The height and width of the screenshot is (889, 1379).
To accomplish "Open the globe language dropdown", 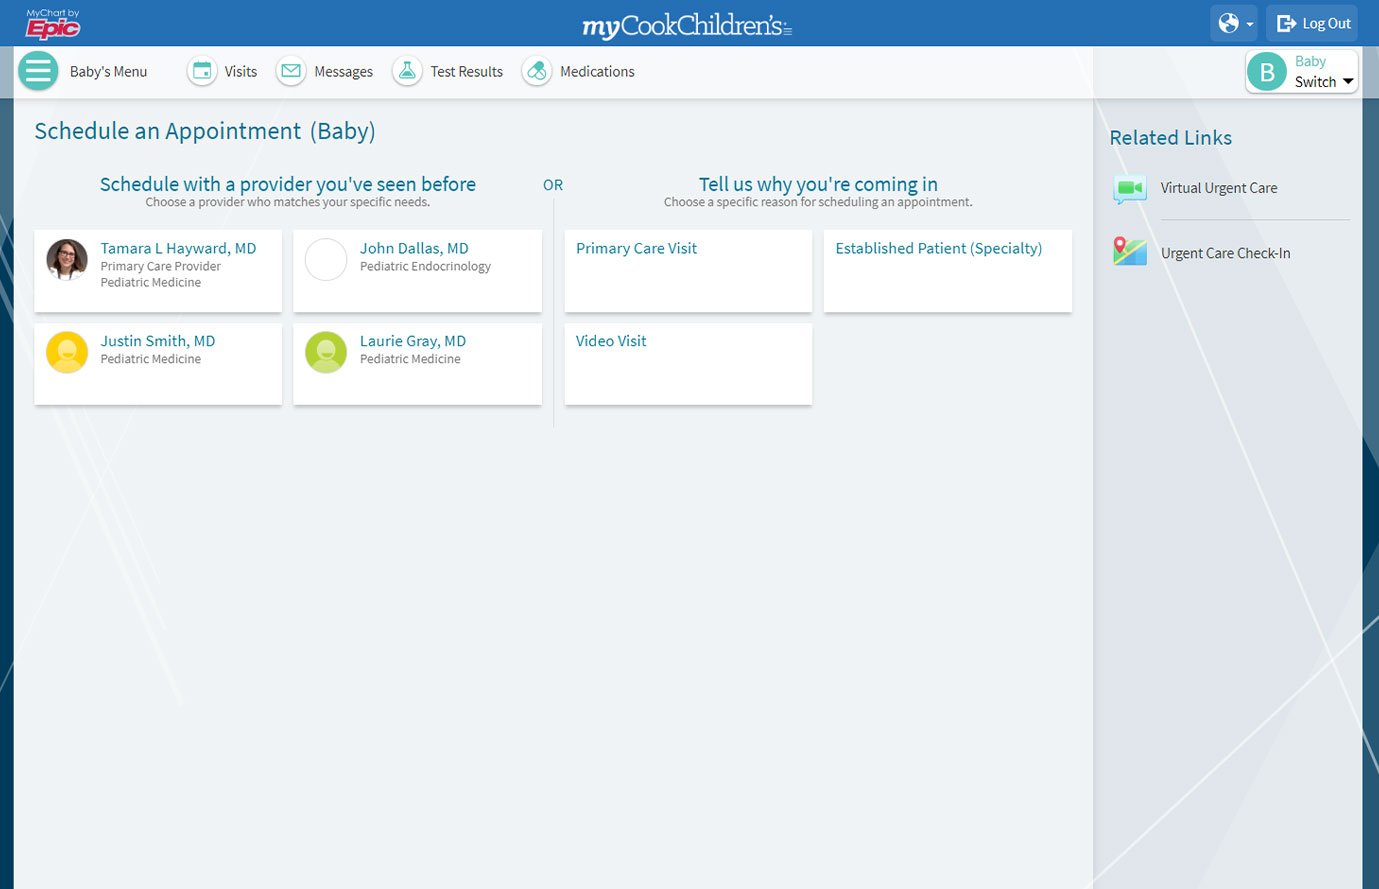I will coord(1234,23).
